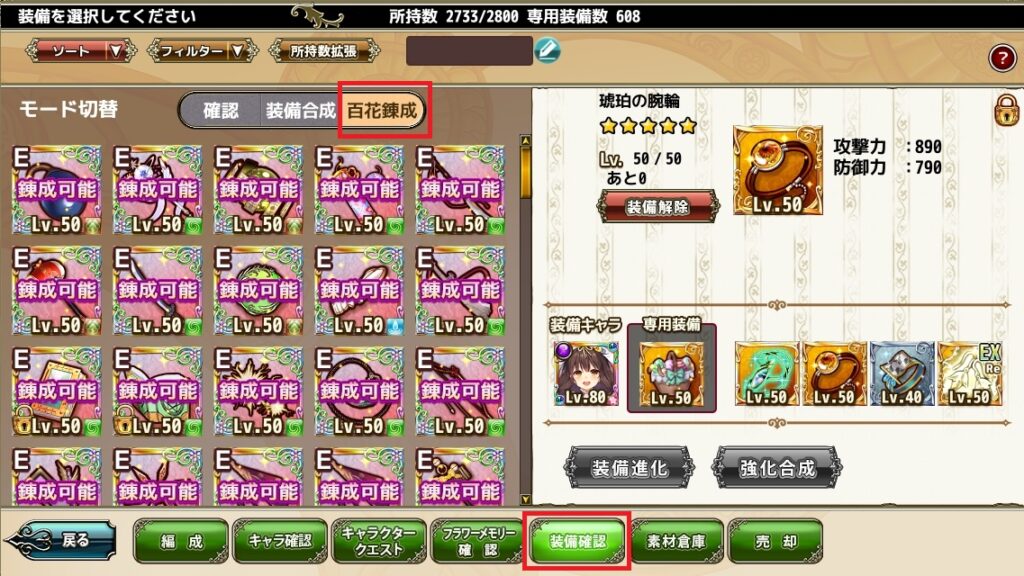This screenshot has width=1024, height=576.
Task: Click the Lv.40 silver ring equipment icon
Action: [x=902, y=374]
